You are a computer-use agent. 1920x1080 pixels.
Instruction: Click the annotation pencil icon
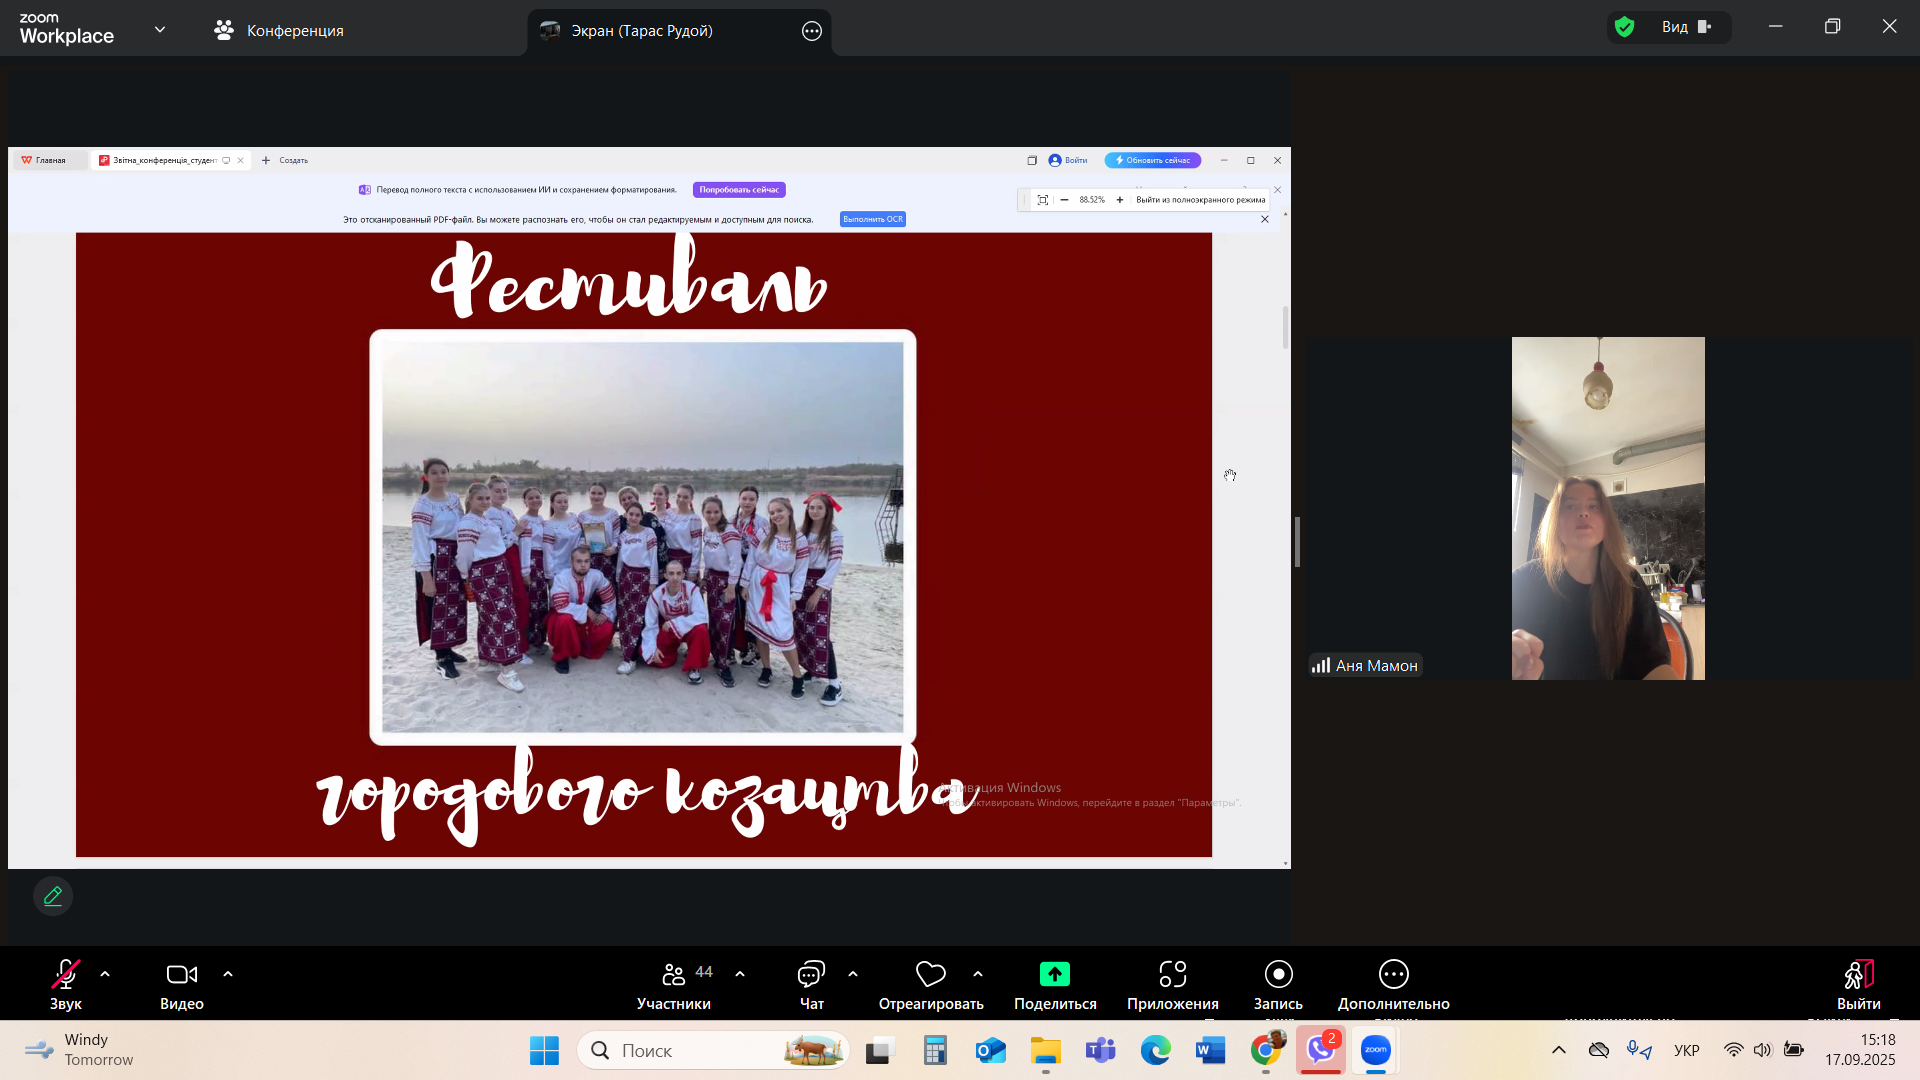pos(53,896)
